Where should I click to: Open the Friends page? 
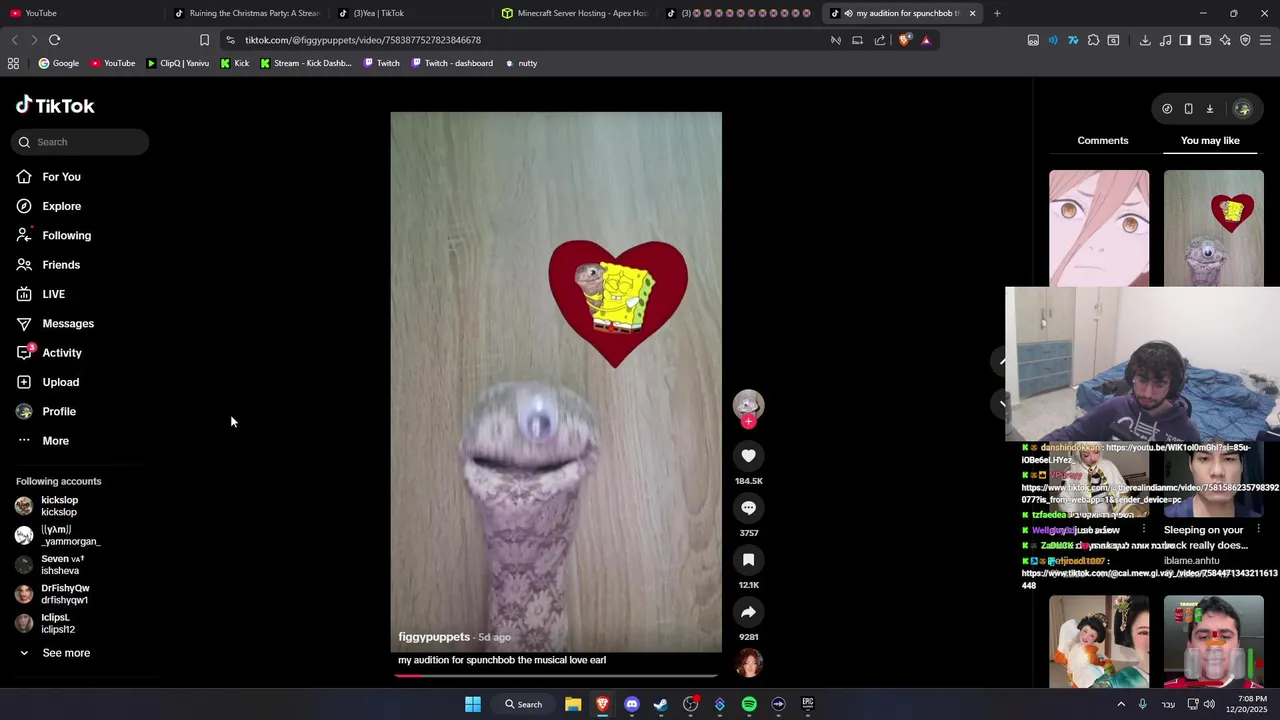[x=48, y=265]
